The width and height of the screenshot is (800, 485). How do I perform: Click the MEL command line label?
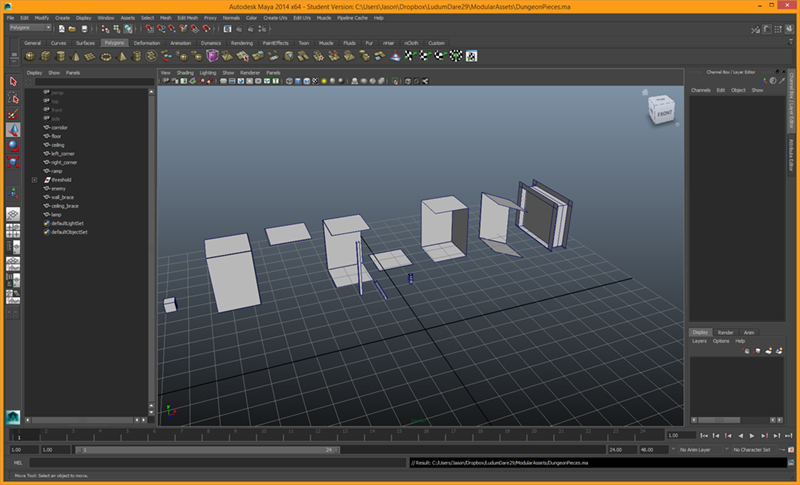coord(18,463)
